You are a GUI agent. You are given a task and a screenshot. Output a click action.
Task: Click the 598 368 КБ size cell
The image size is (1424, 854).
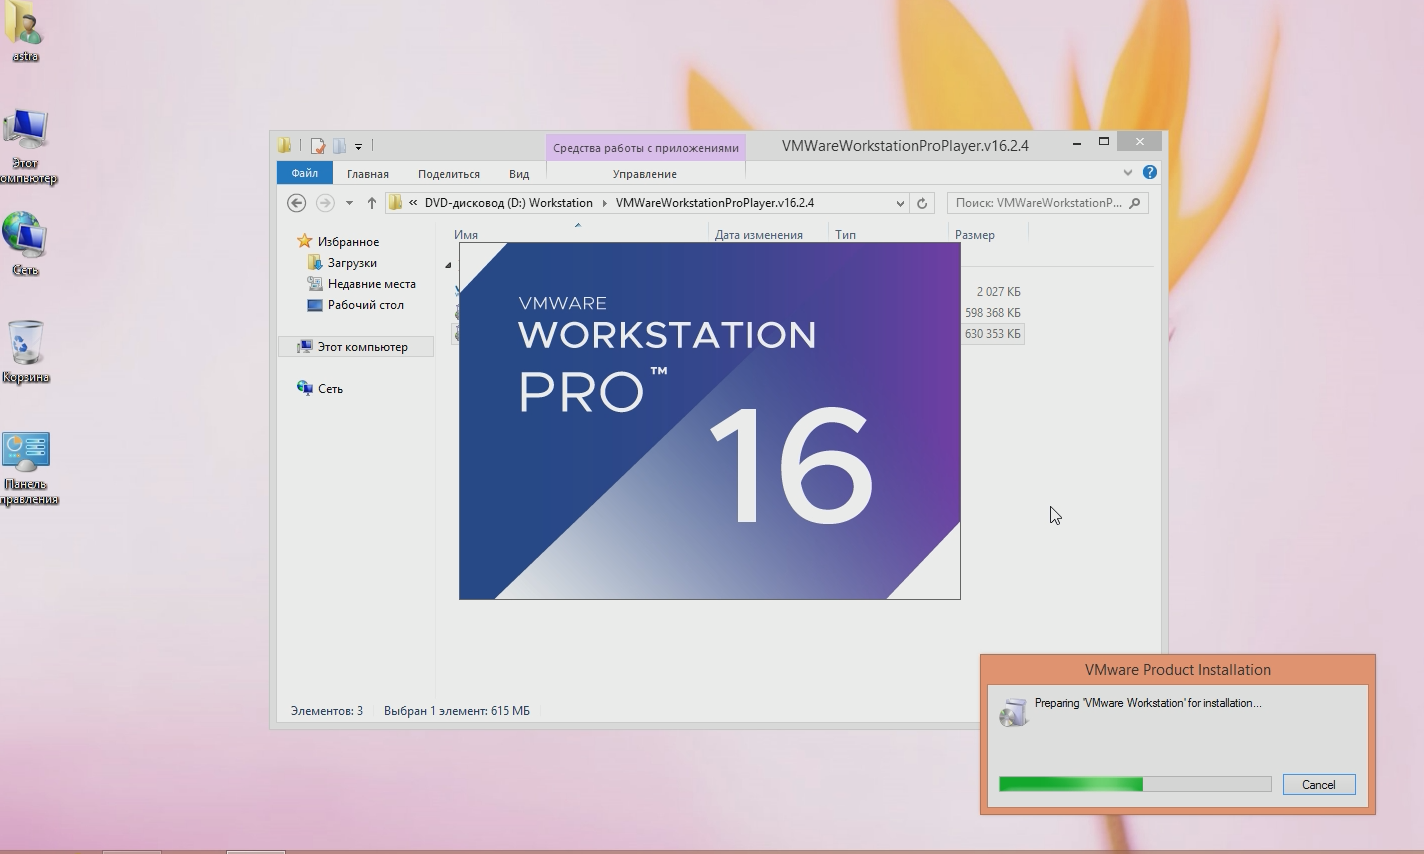coord(992,313)
